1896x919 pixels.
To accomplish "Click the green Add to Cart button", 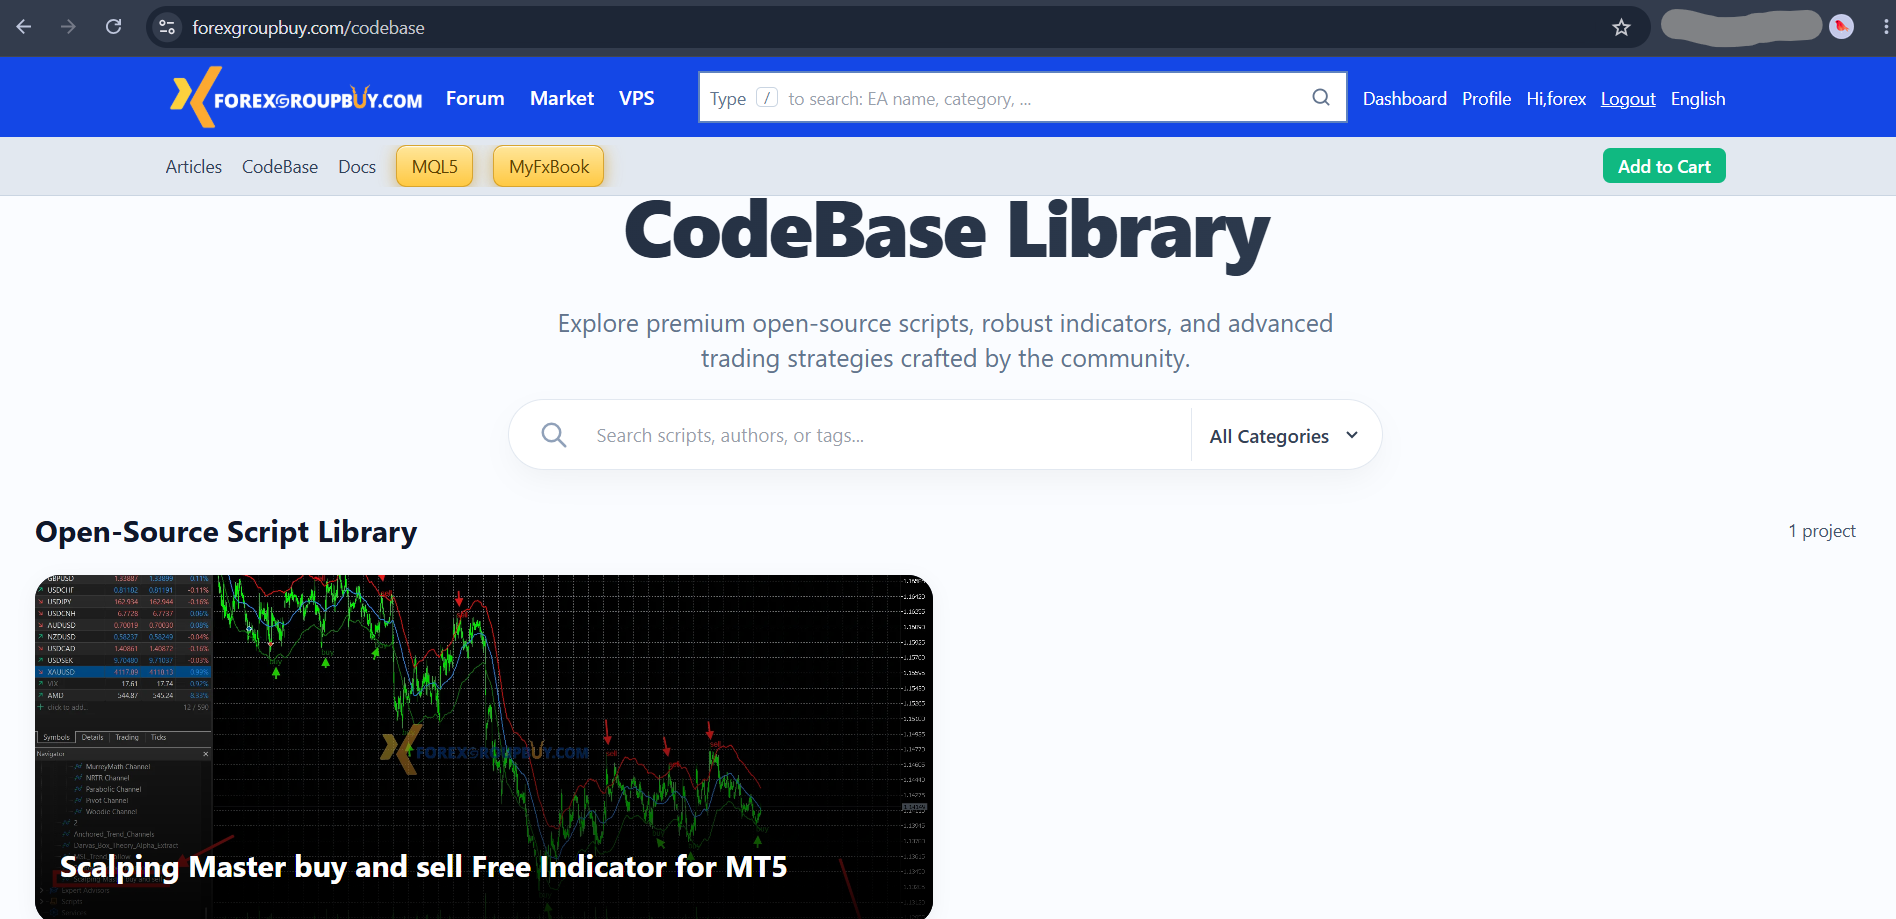I will [x=1664, y=166].
